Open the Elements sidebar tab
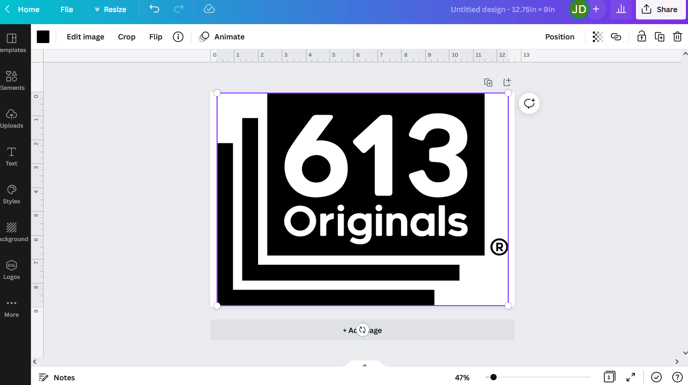 pos(11,81)
